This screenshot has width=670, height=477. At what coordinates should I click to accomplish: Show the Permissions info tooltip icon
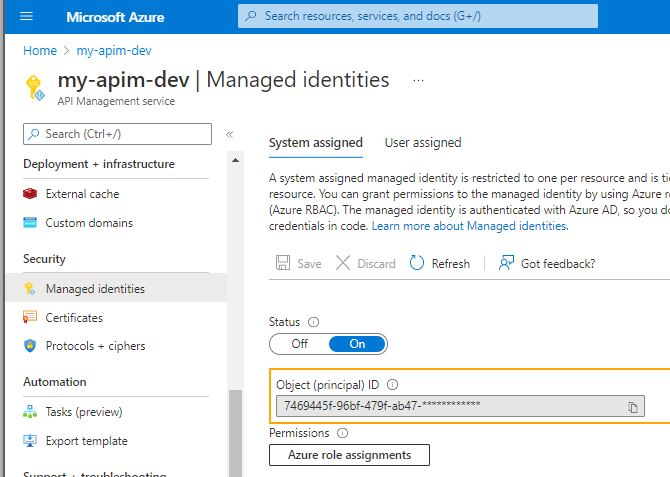[342, 433]
